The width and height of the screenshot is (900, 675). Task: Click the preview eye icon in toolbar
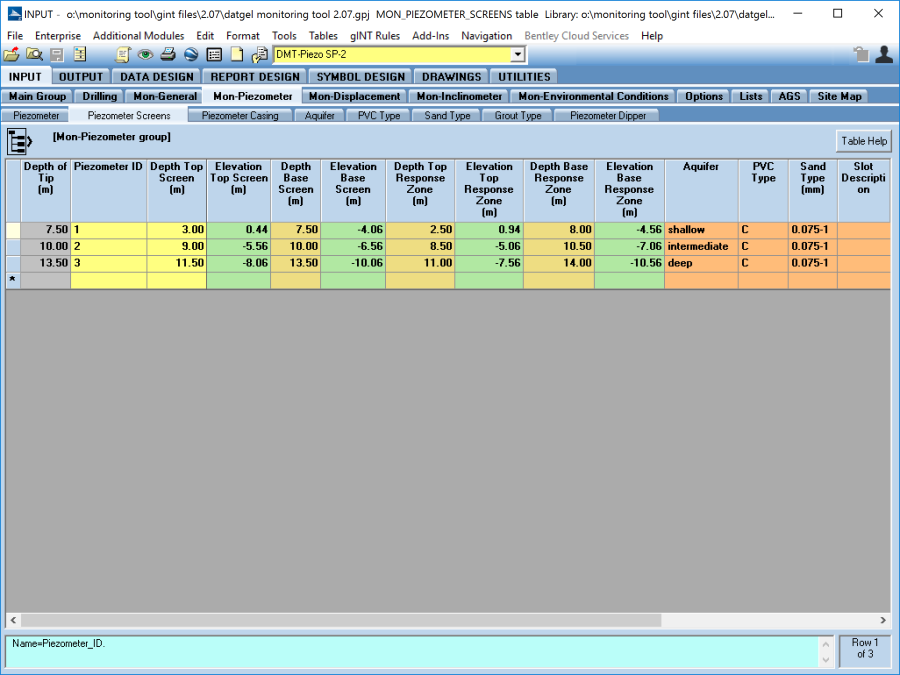146,55
